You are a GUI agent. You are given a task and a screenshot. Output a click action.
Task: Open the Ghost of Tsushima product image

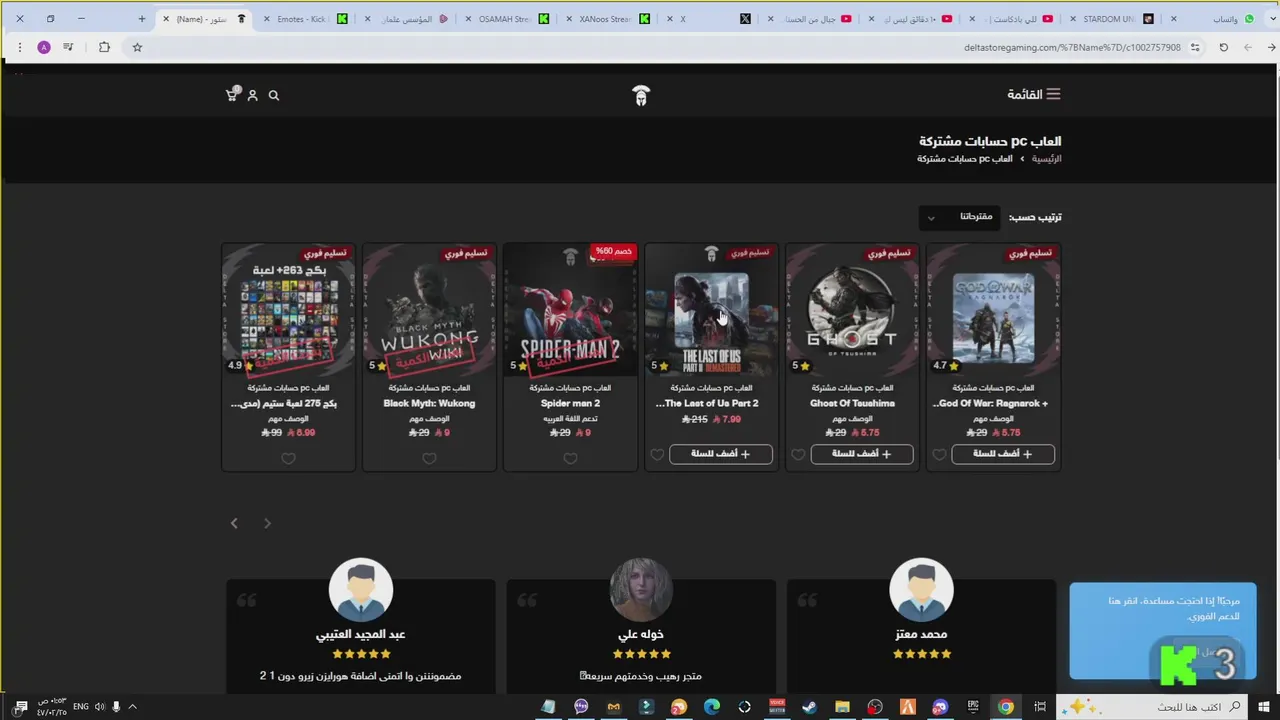pyautogui.click(x=852, y=312)
